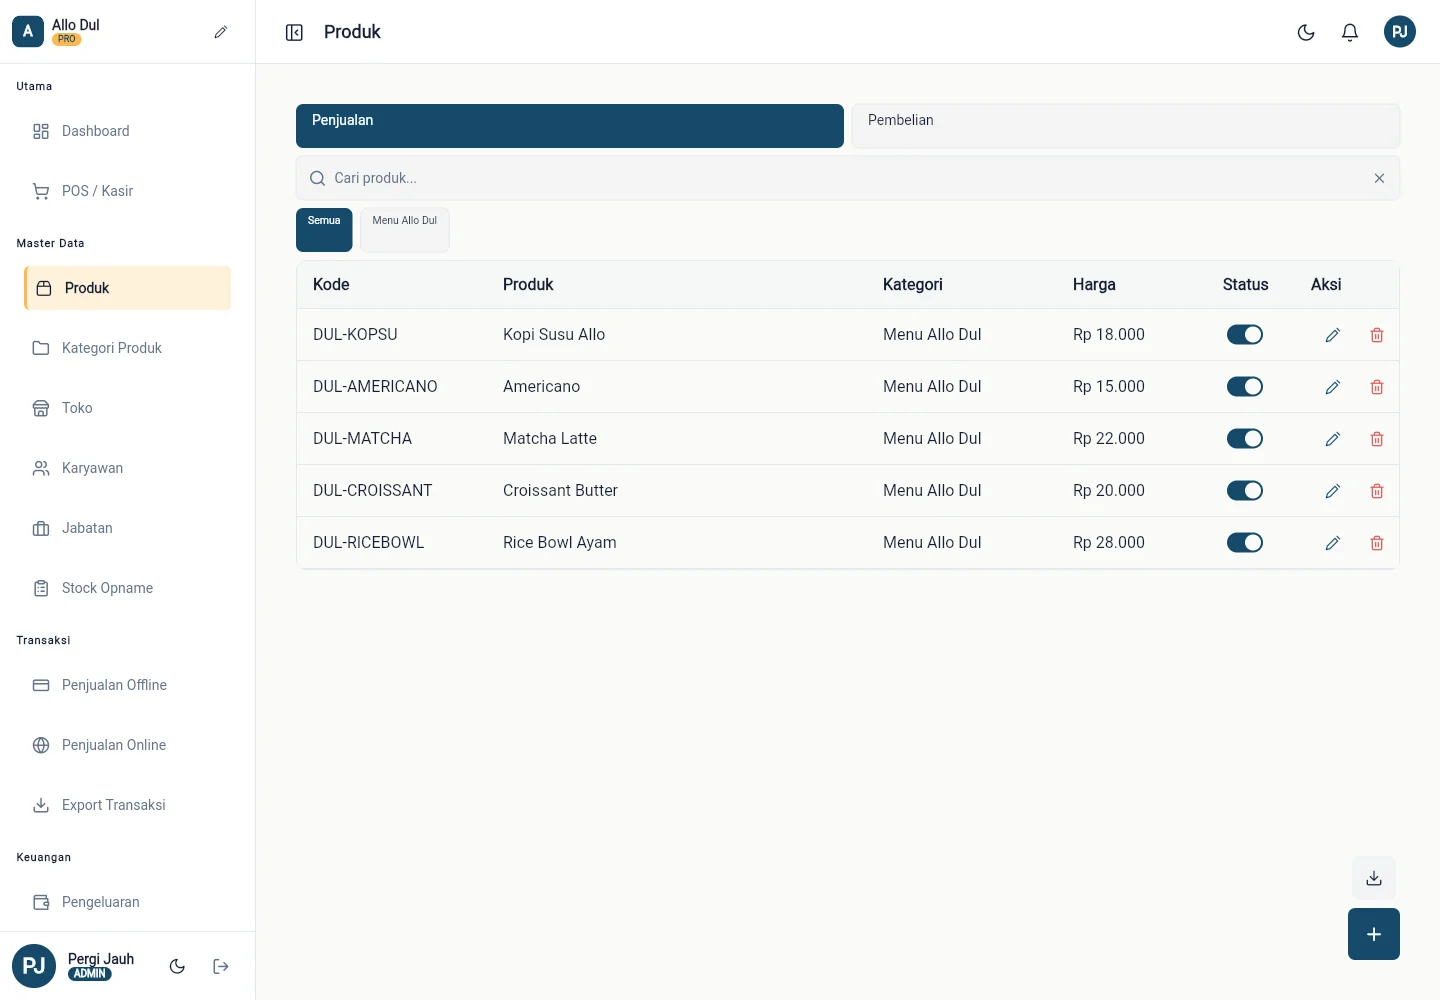Go to Kategori Produk page
Viewport: 1440px width, 1000px height.
(x=128, y=348)
